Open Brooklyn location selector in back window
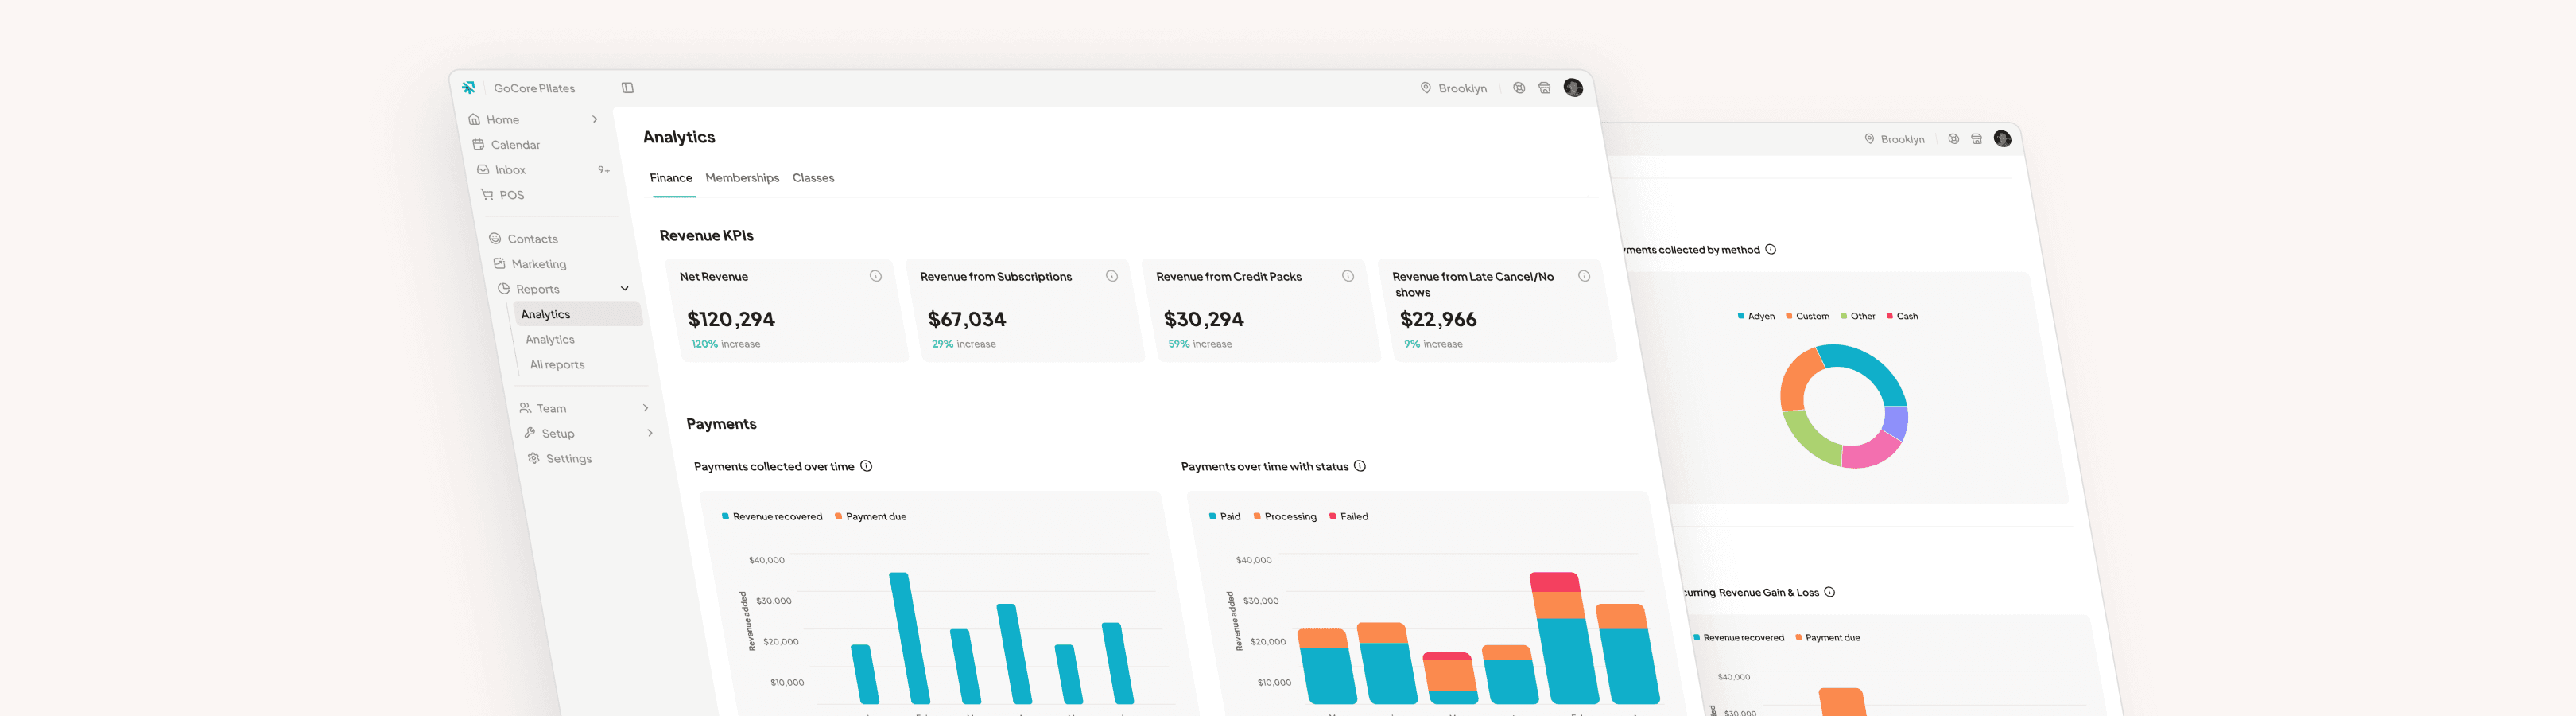The image size is (2576, 716). click(x=1895, y=139)
